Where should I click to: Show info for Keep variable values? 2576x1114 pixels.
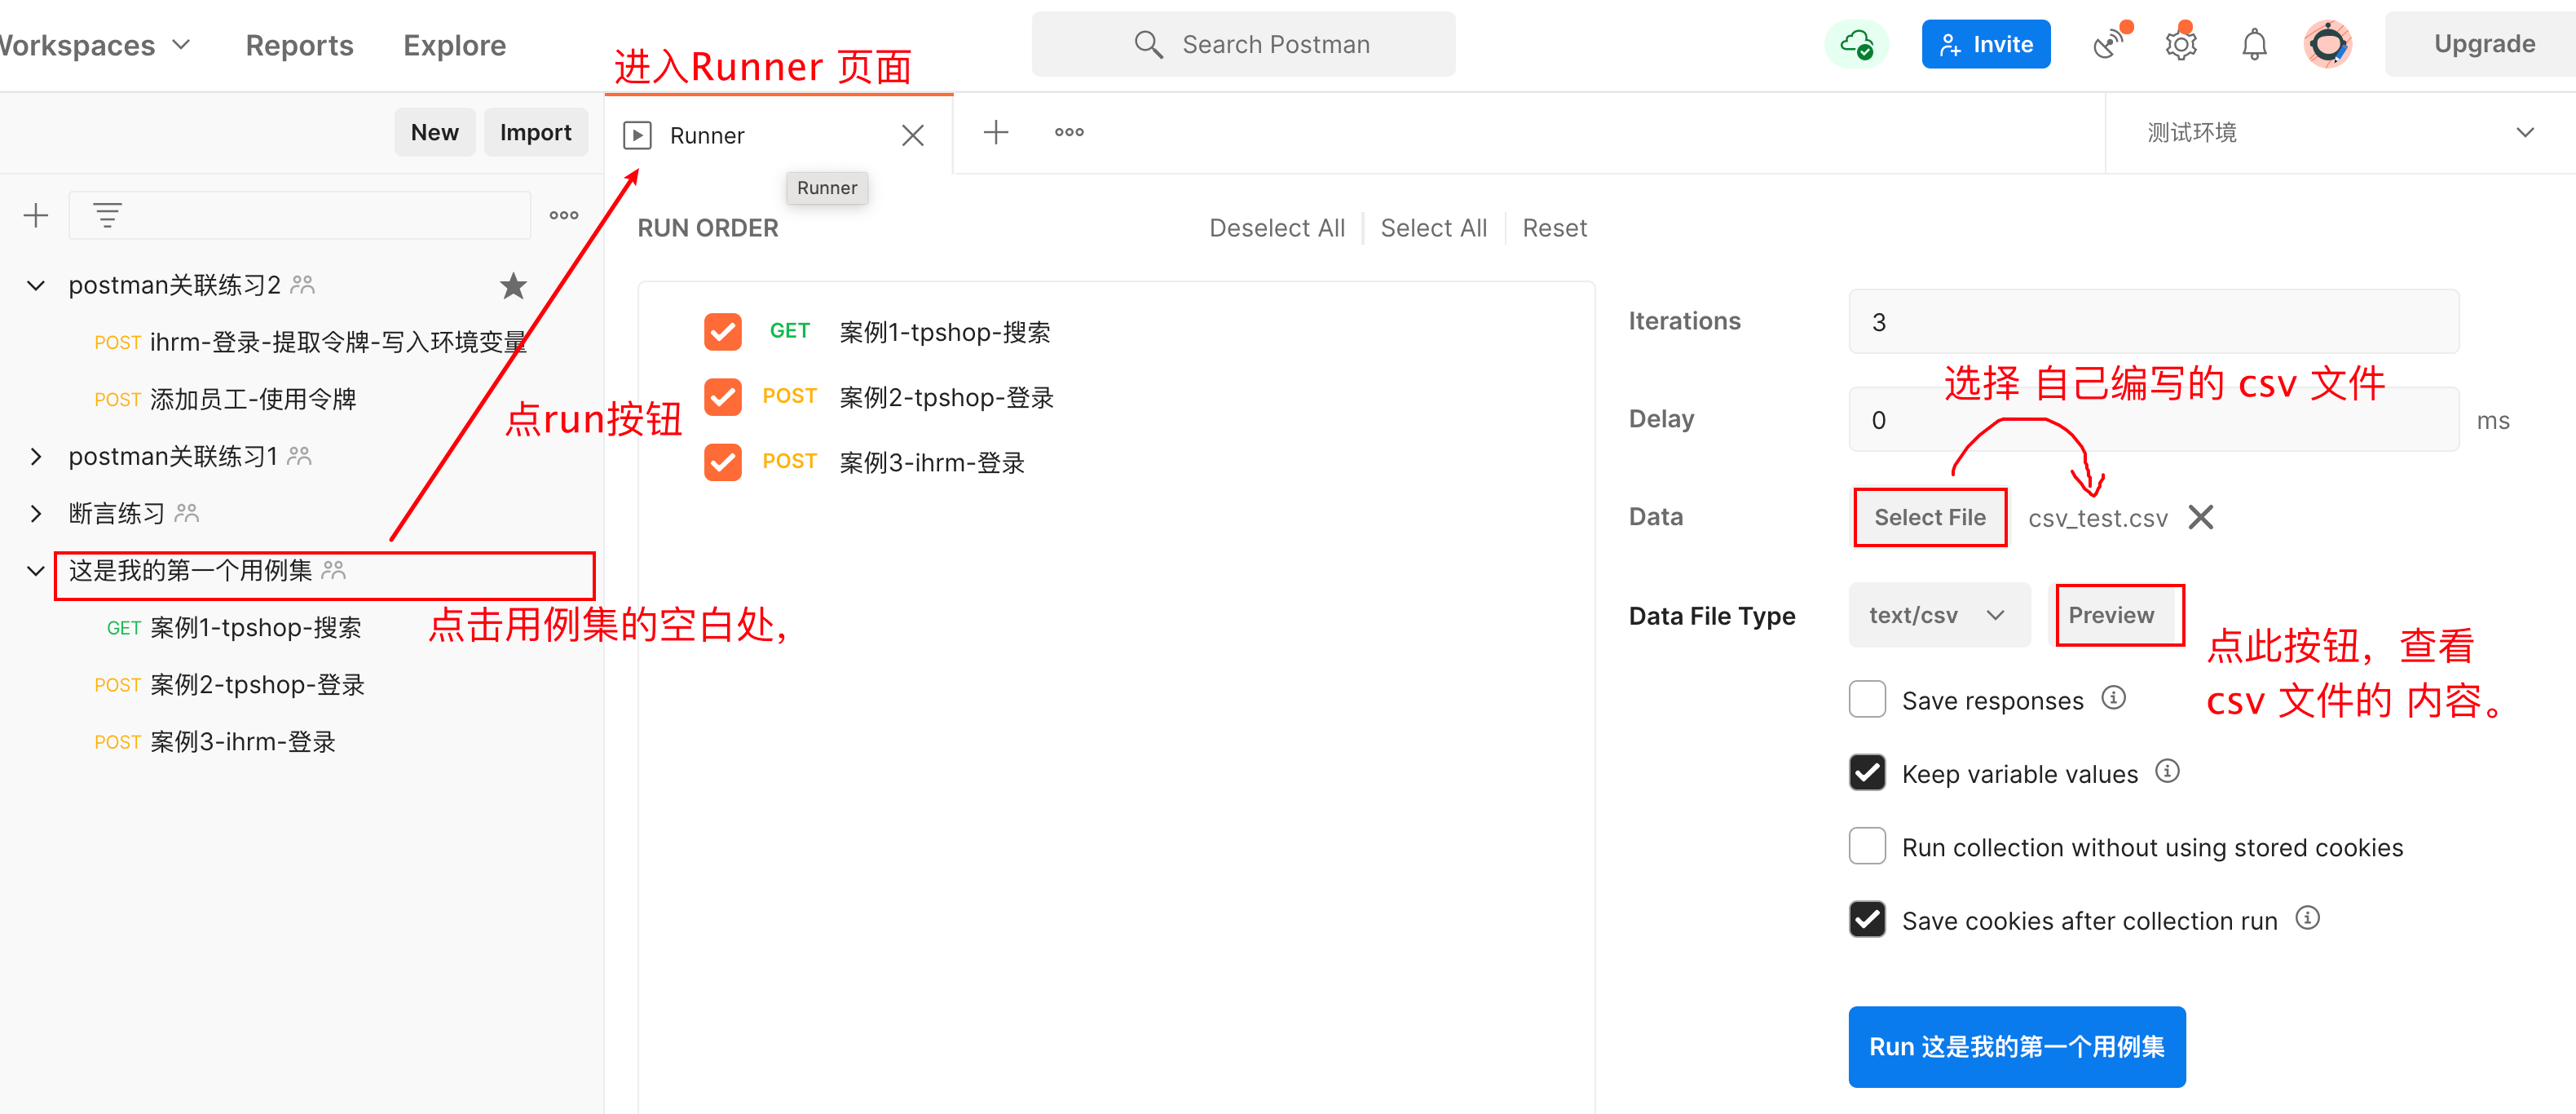click(x=2167, y=771)
